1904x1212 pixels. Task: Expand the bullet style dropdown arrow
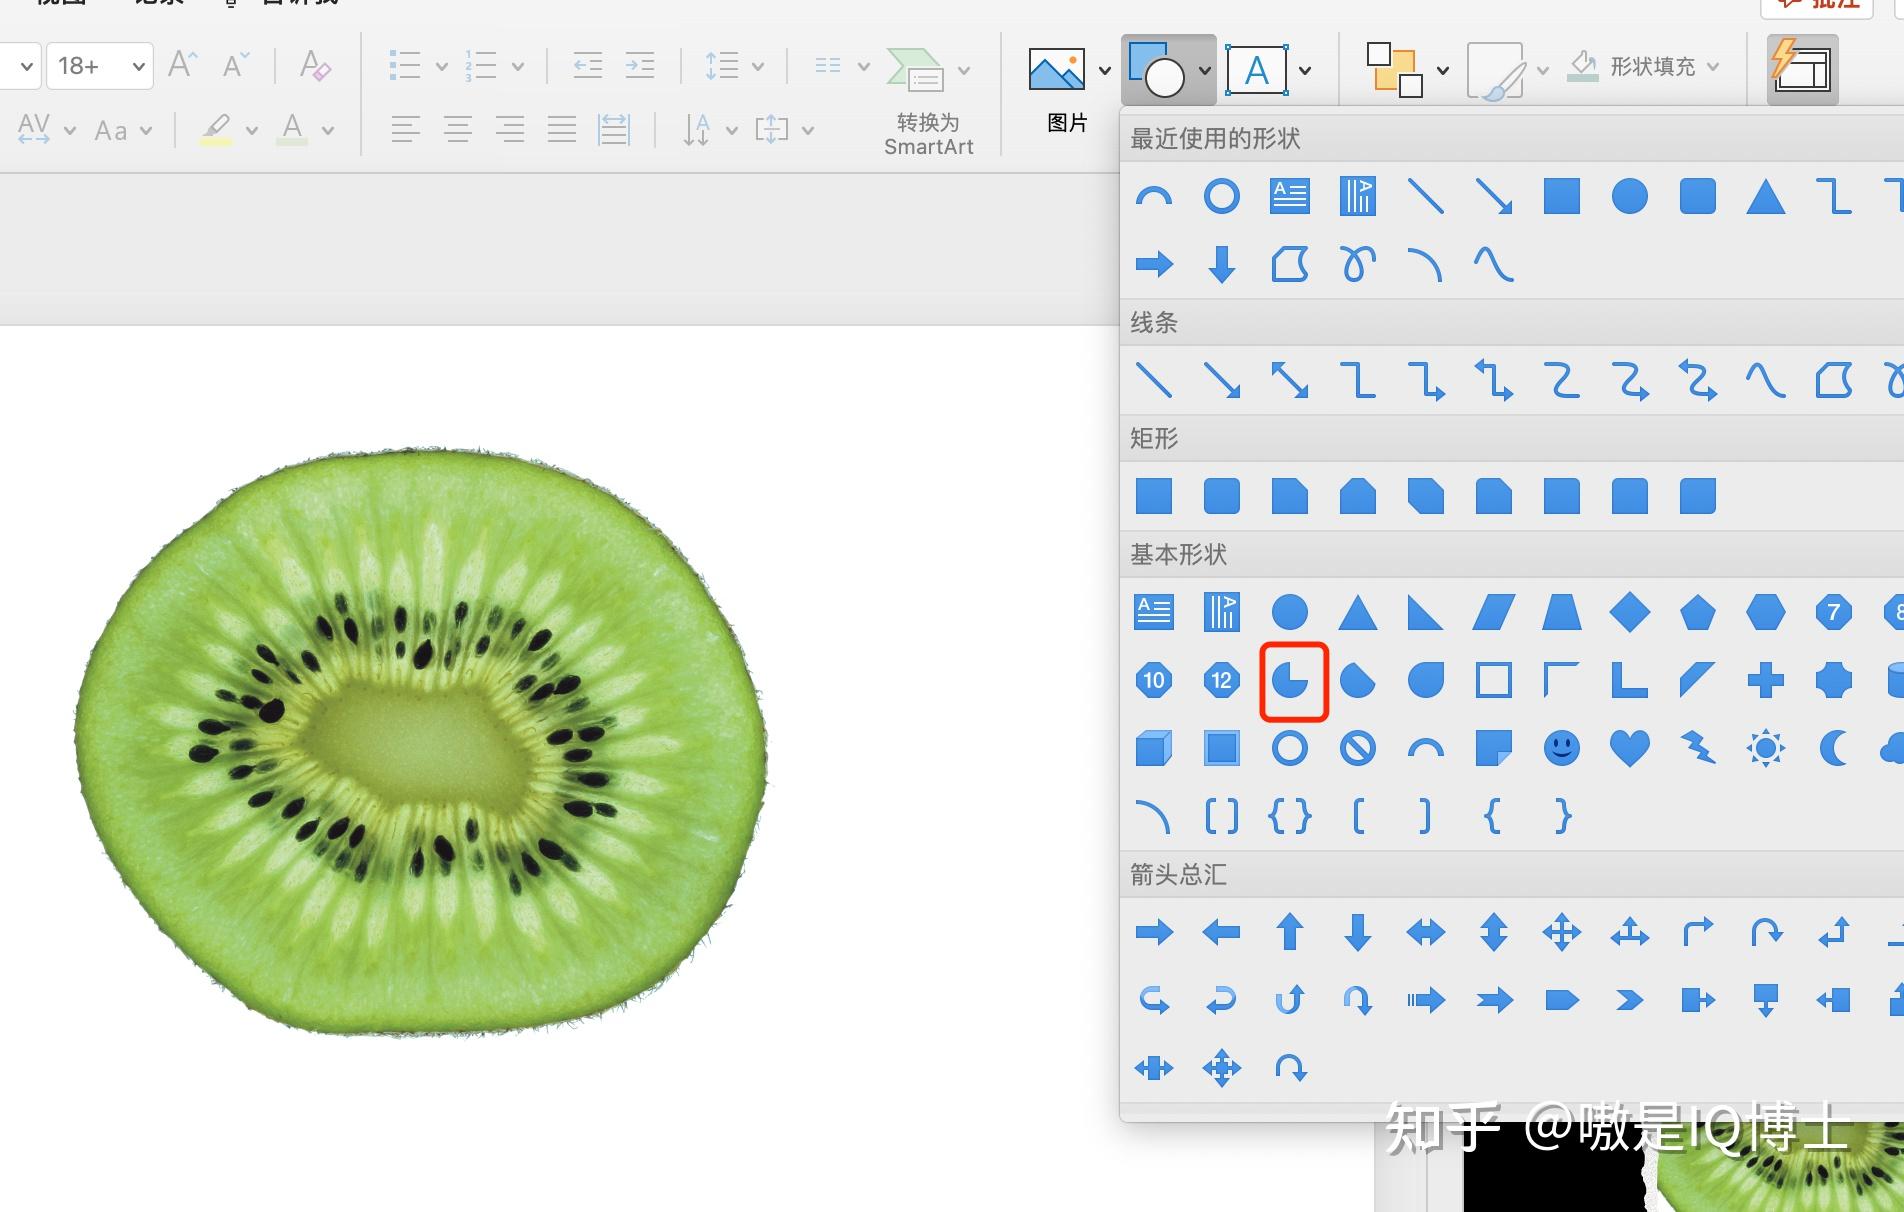pyautogui.click(x=442, y=67)
